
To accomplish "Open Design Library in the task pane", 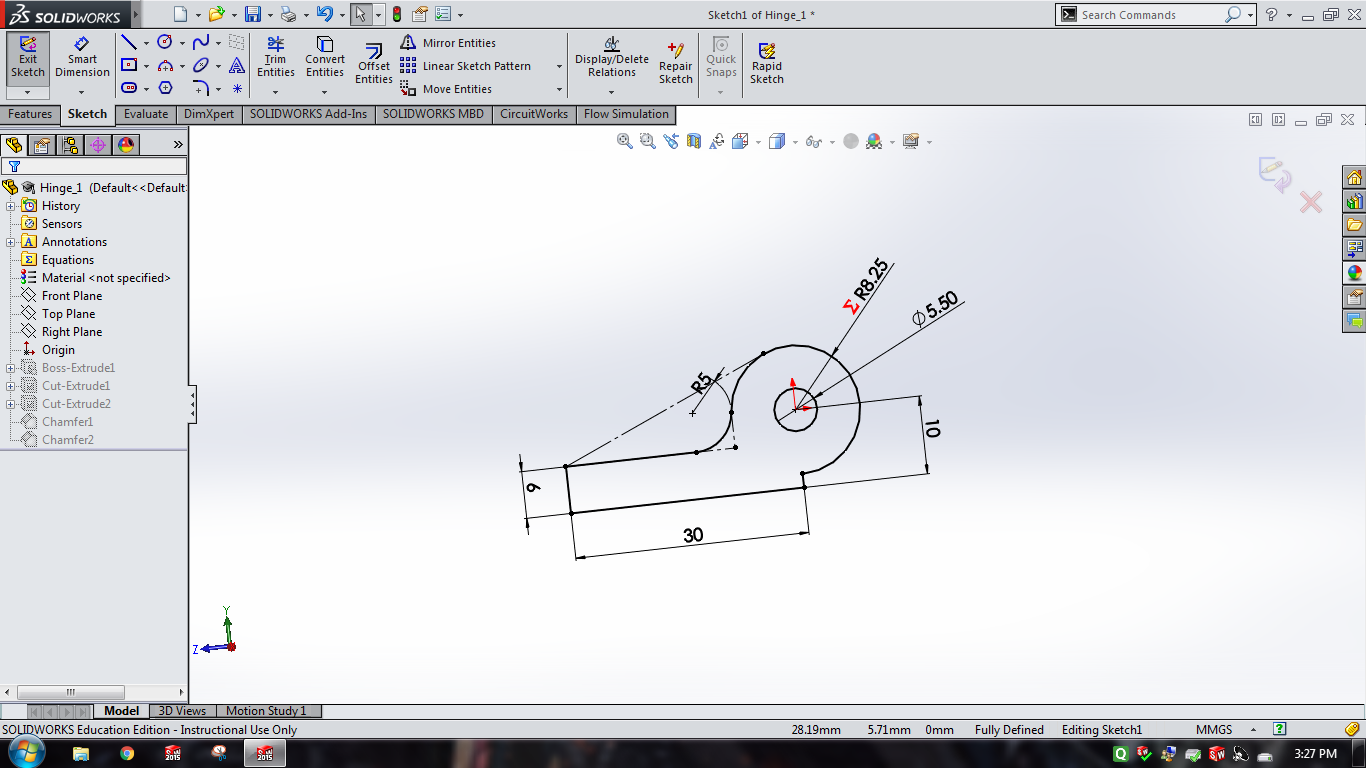I will coord(1355,202).
